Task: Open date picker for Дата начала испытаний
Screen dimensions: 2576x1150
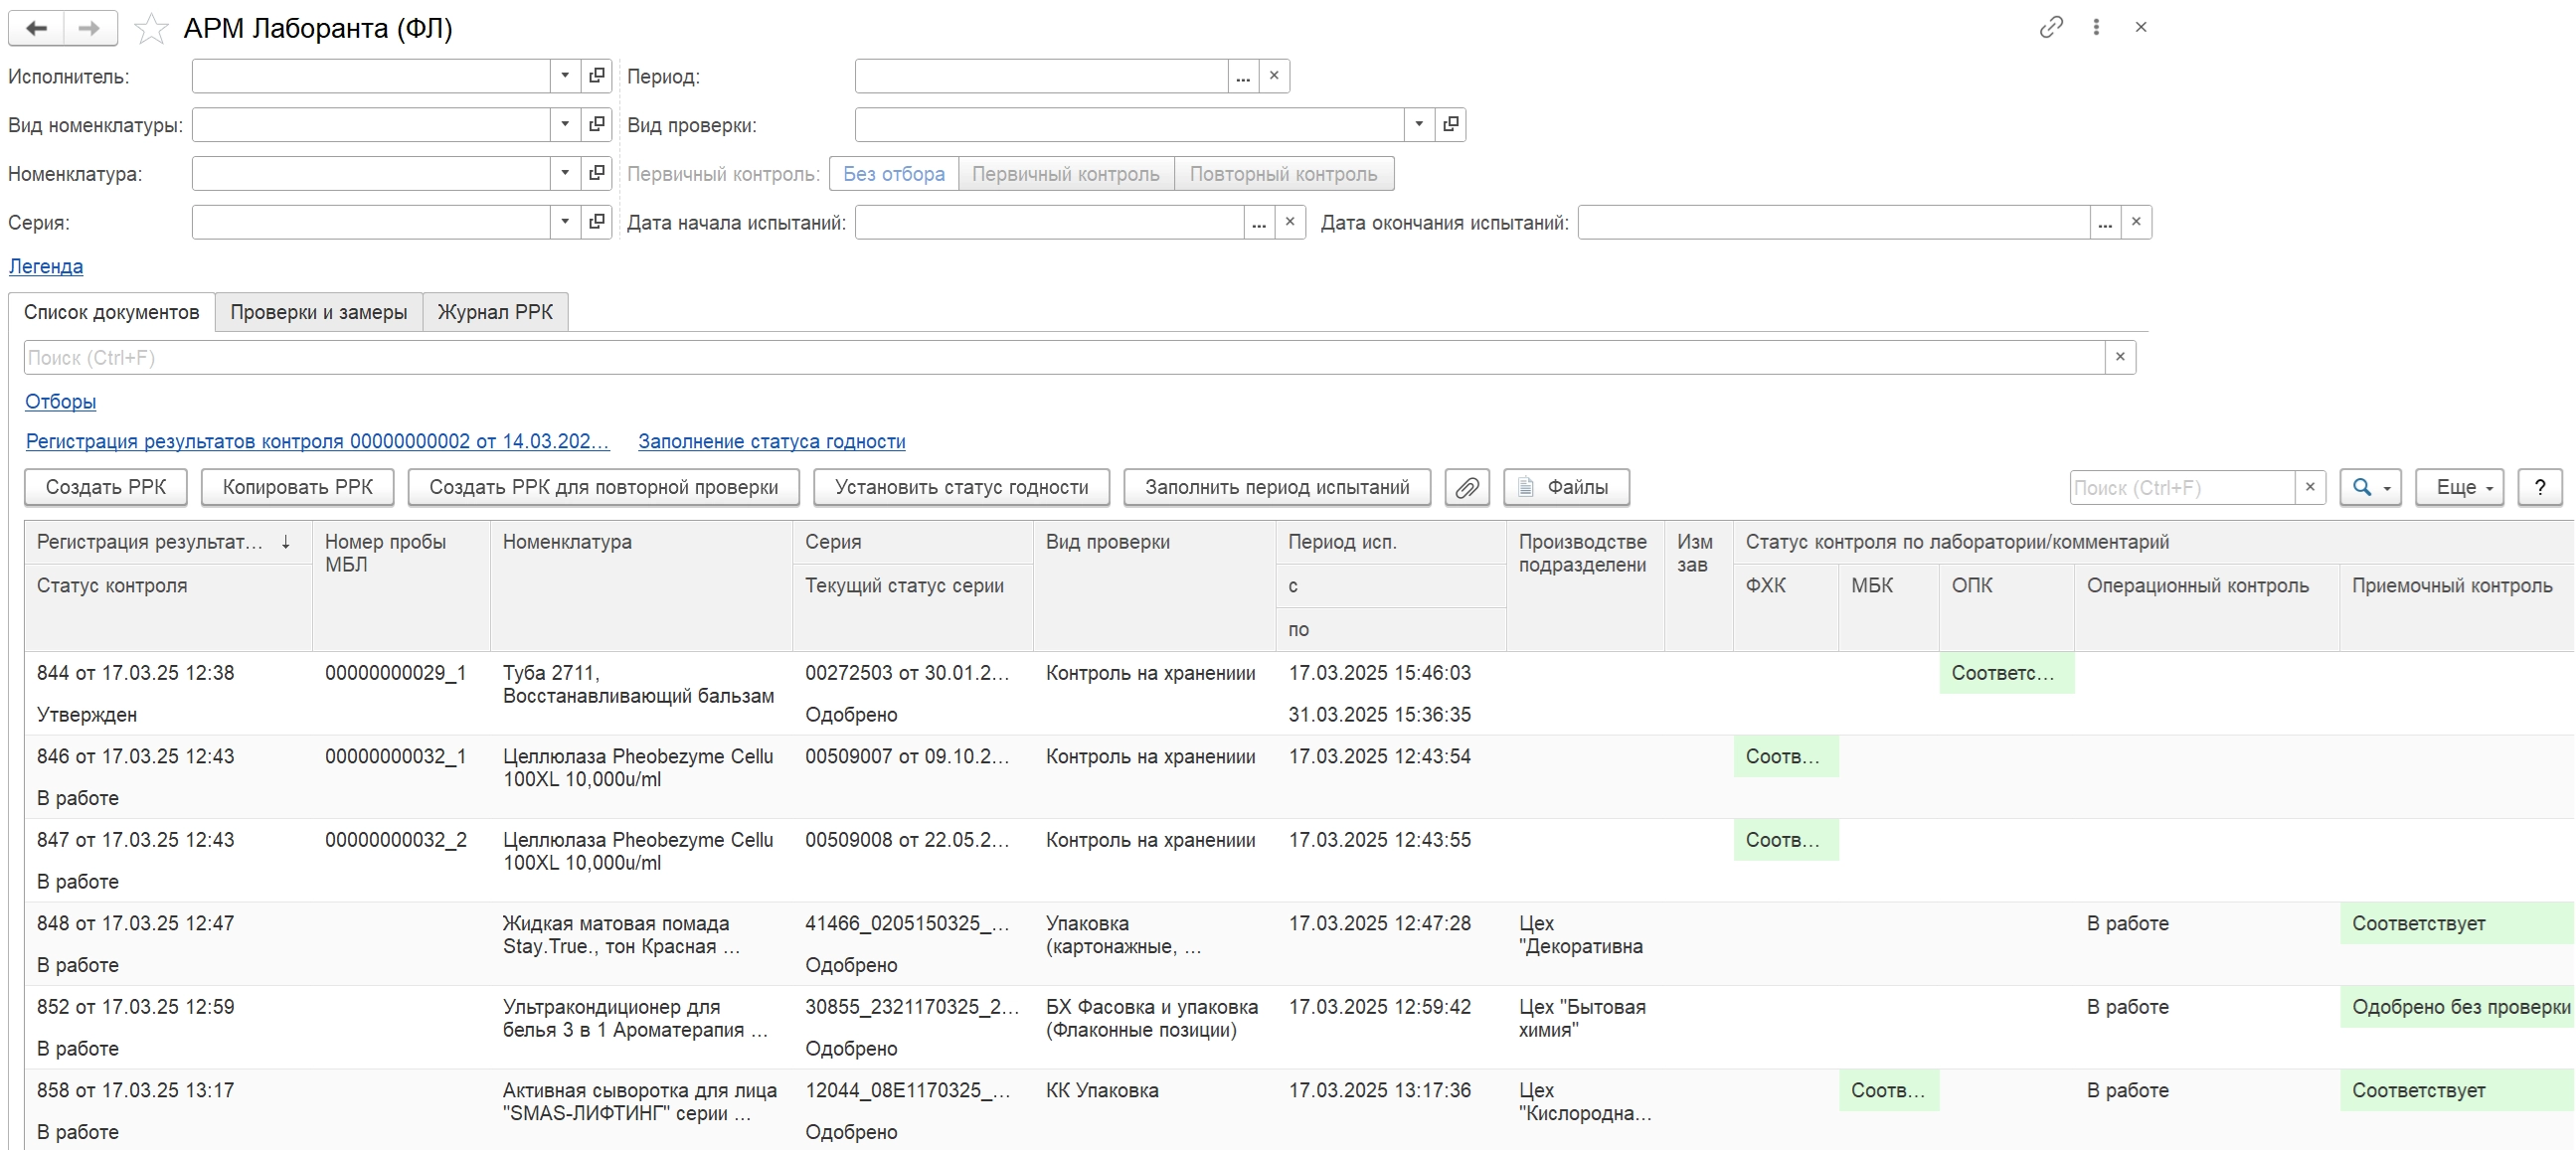Action: pos(1258,222)
